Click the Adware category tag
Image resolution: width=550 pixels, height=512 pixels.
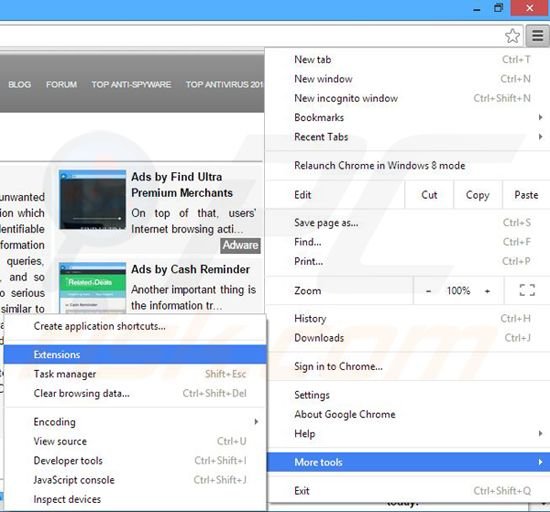[241, 245]
